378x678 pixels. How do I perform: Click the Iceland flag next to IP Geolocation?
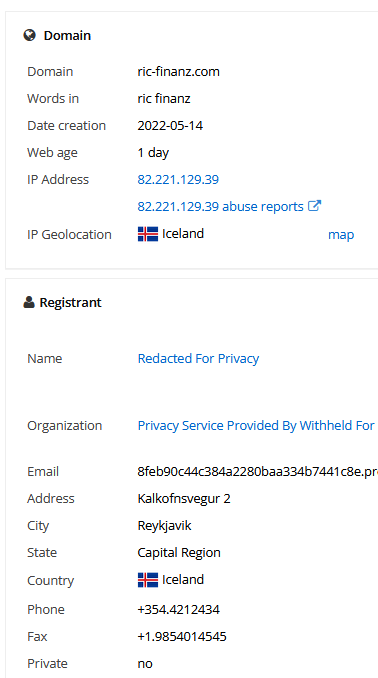tap(148, 234)
